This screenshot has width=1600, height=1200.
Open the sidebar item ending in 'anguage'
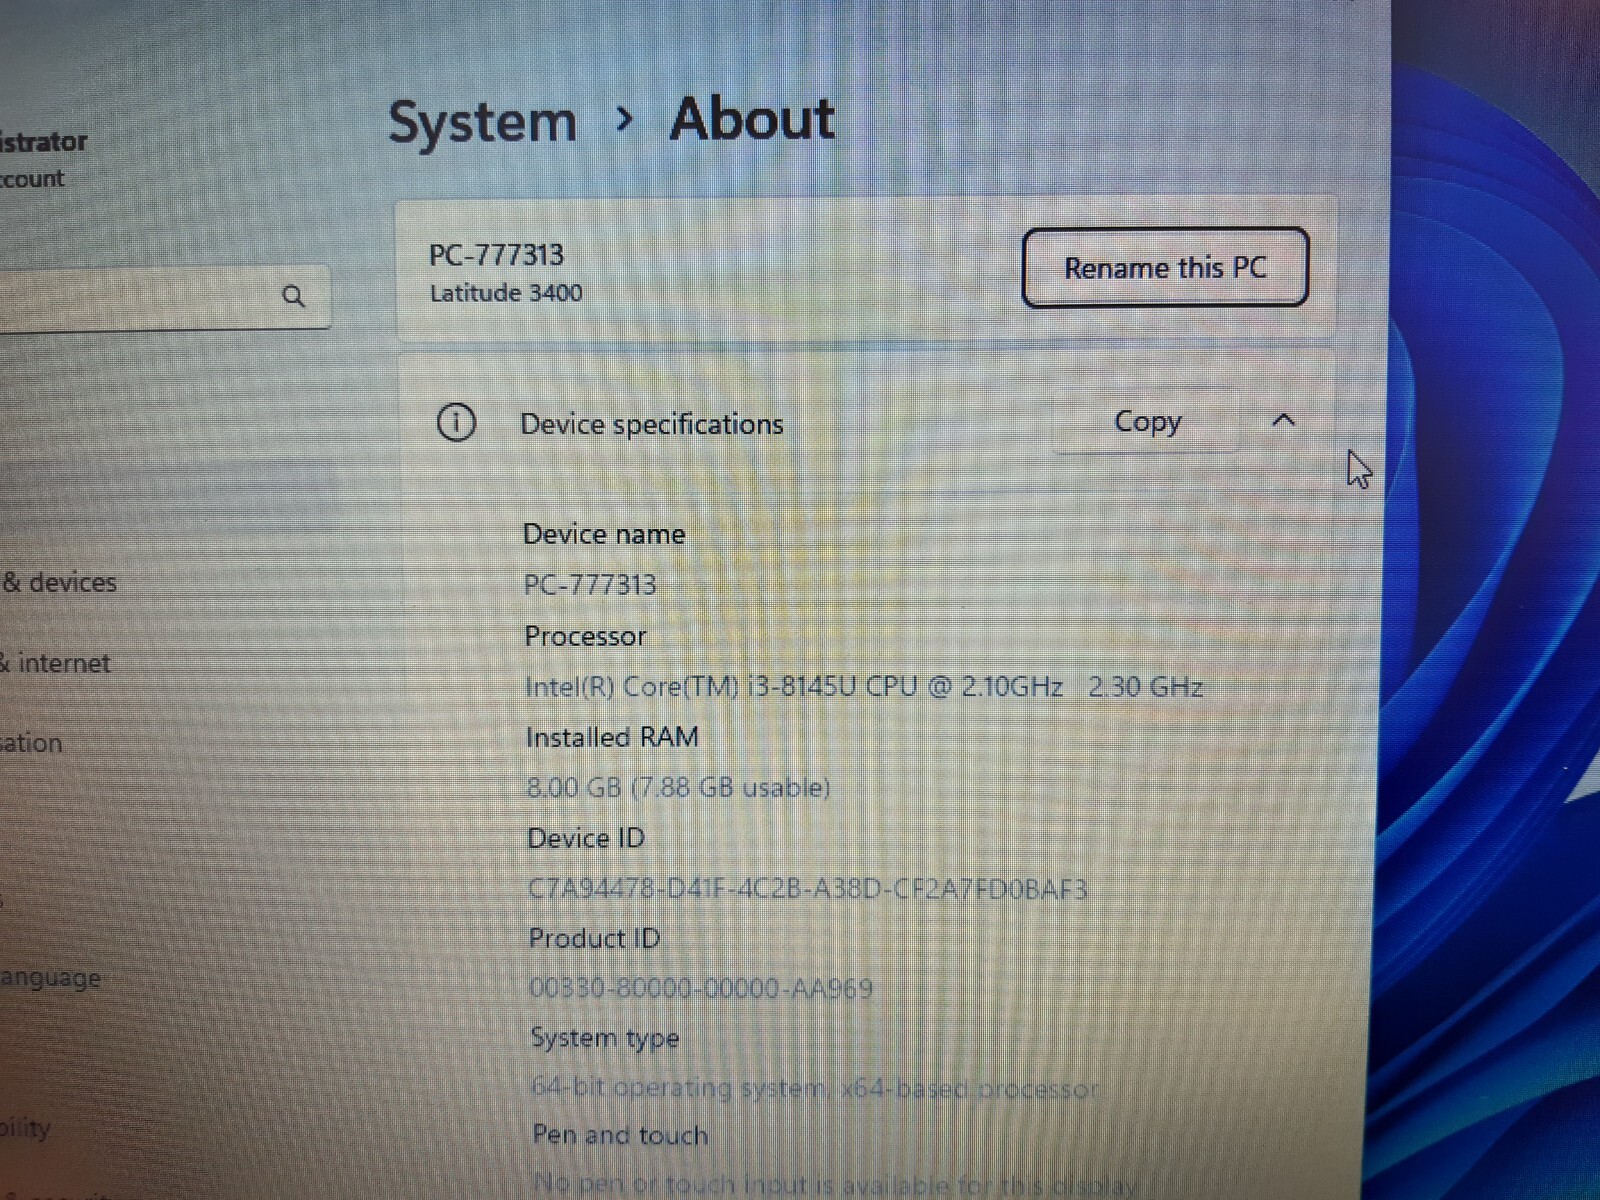pos(50,977)
